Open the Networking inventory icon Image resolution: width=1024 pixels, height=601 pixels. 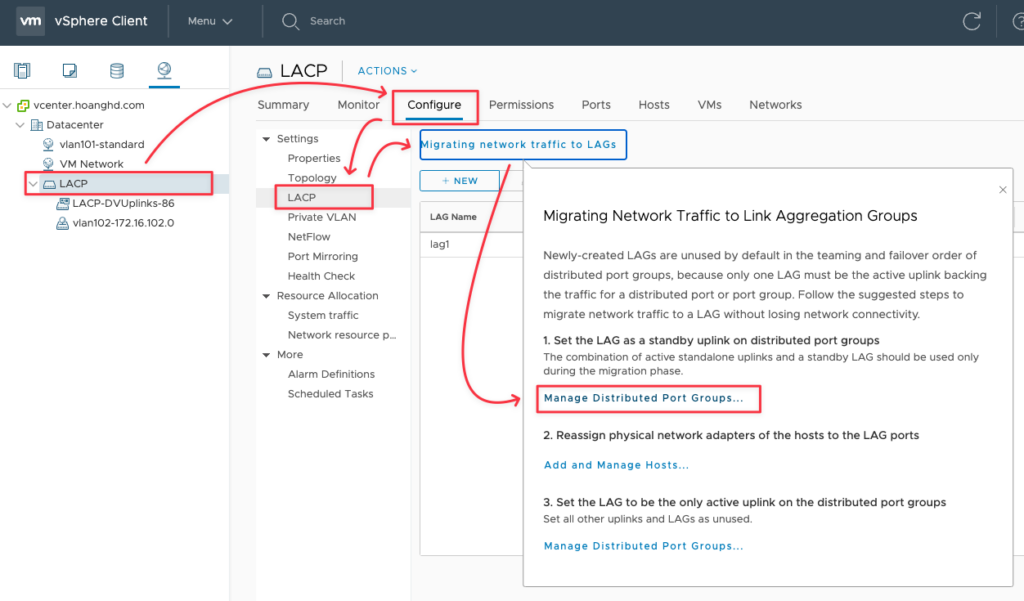(x=164, y=70)
